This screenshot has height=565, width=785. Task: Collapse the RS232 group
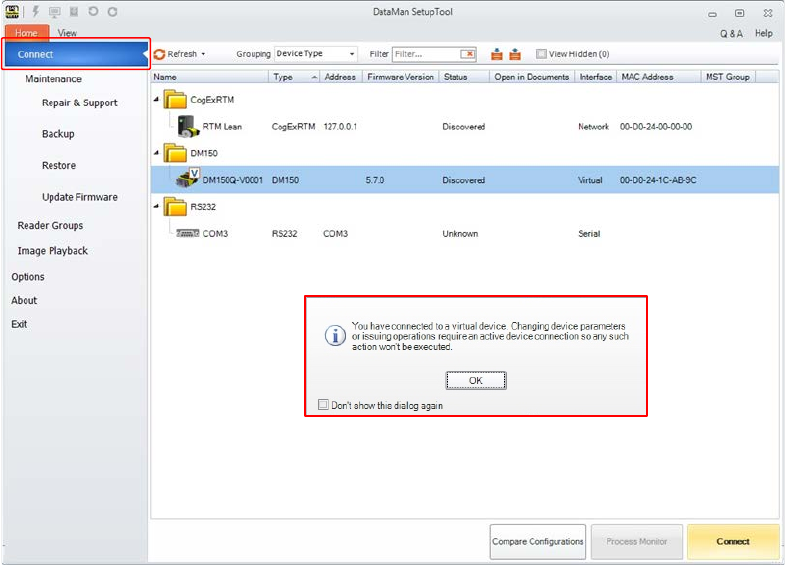(x=156, y=206)
